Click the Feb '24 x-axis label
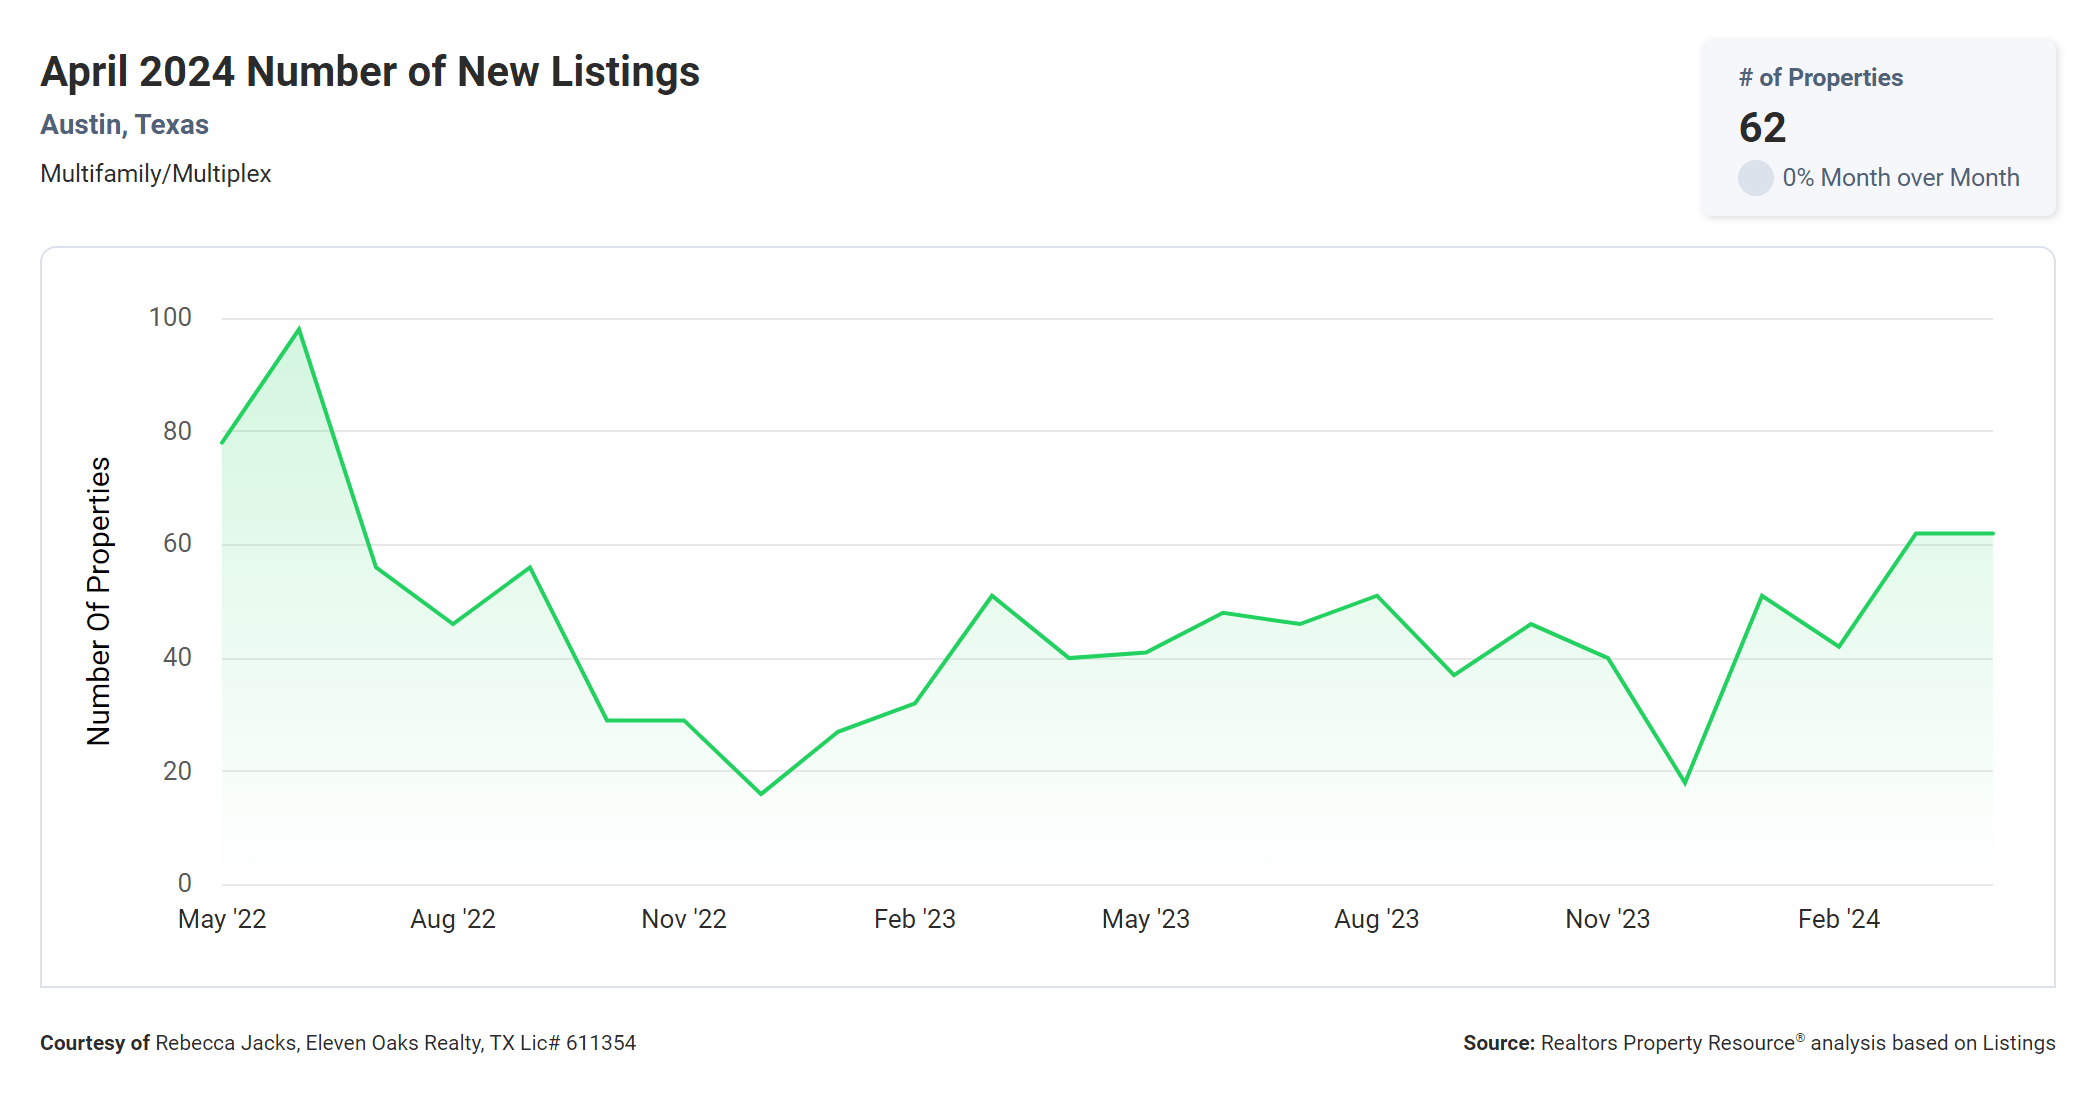2096x1100 pixels. (1839, 919)
